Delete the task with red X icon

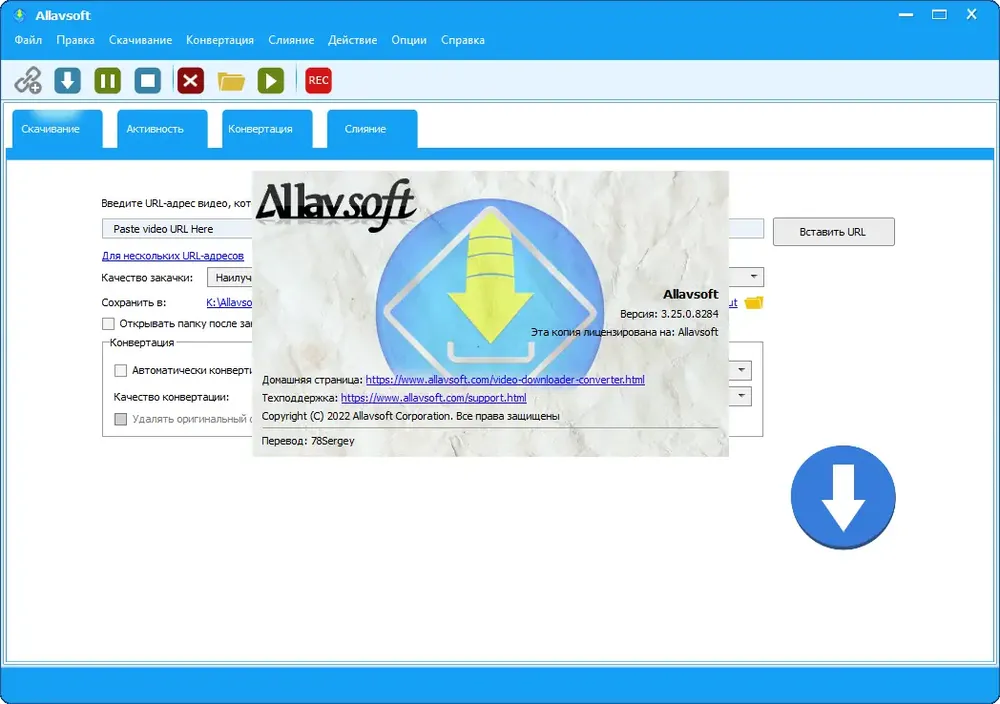click(190, 80)
